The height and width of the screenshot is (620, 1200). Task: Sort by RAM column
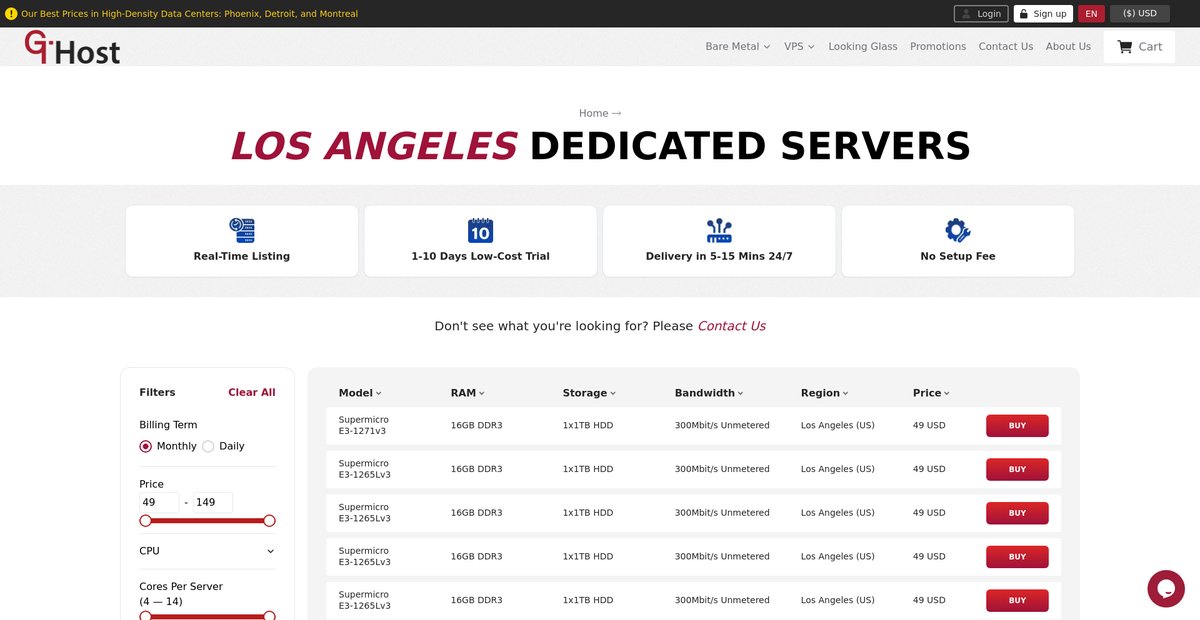468,393
